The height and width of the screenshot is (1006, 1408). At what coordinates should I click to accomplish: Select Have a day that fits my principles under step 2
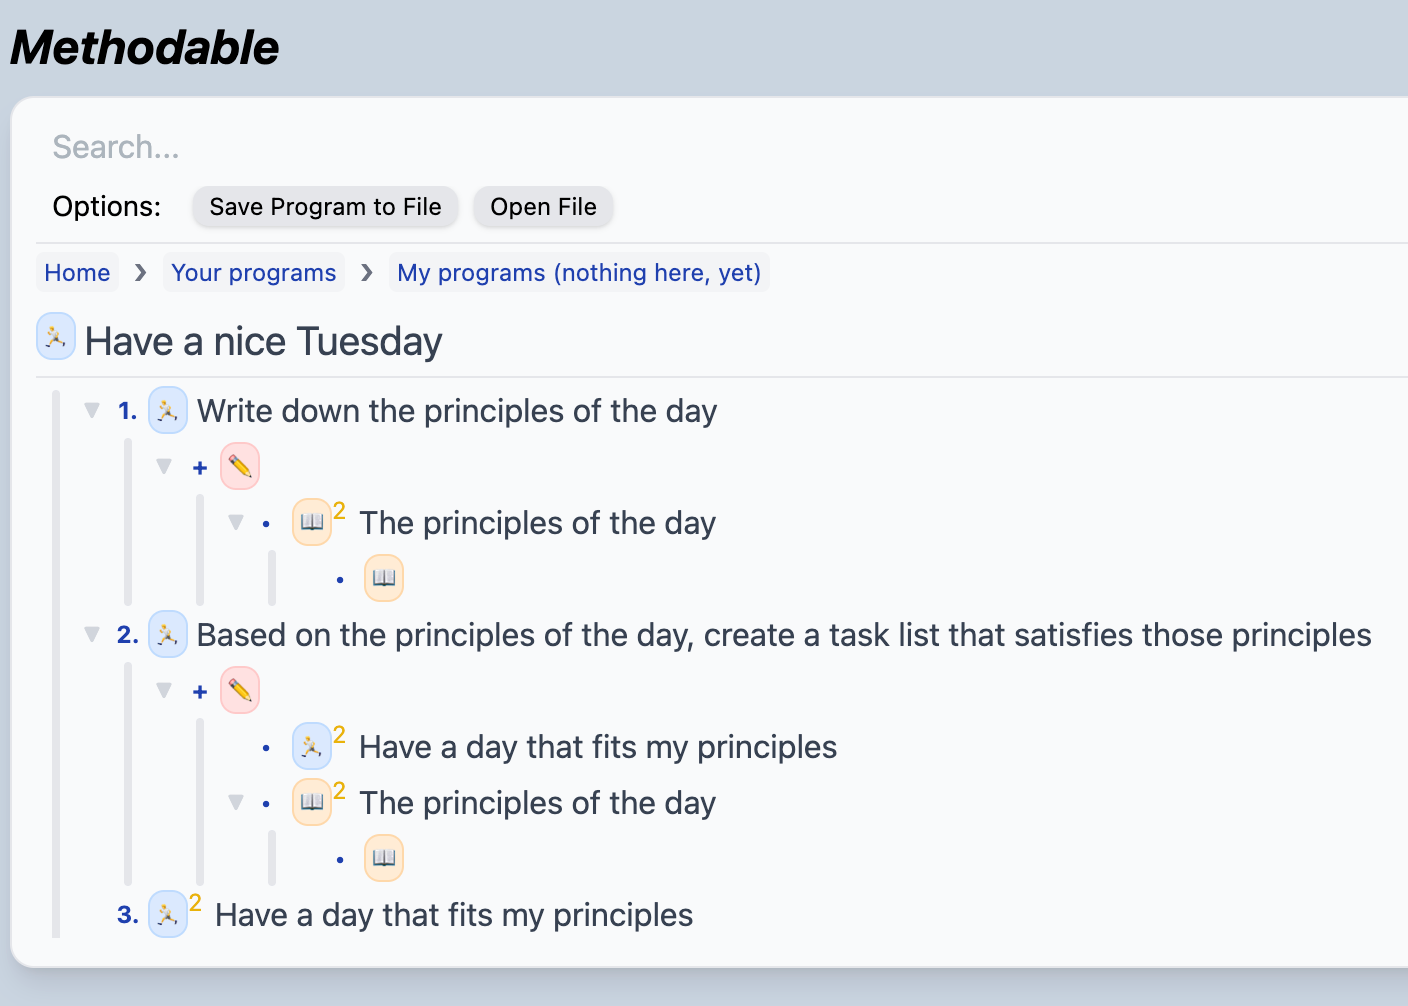[x=597, y=747]
